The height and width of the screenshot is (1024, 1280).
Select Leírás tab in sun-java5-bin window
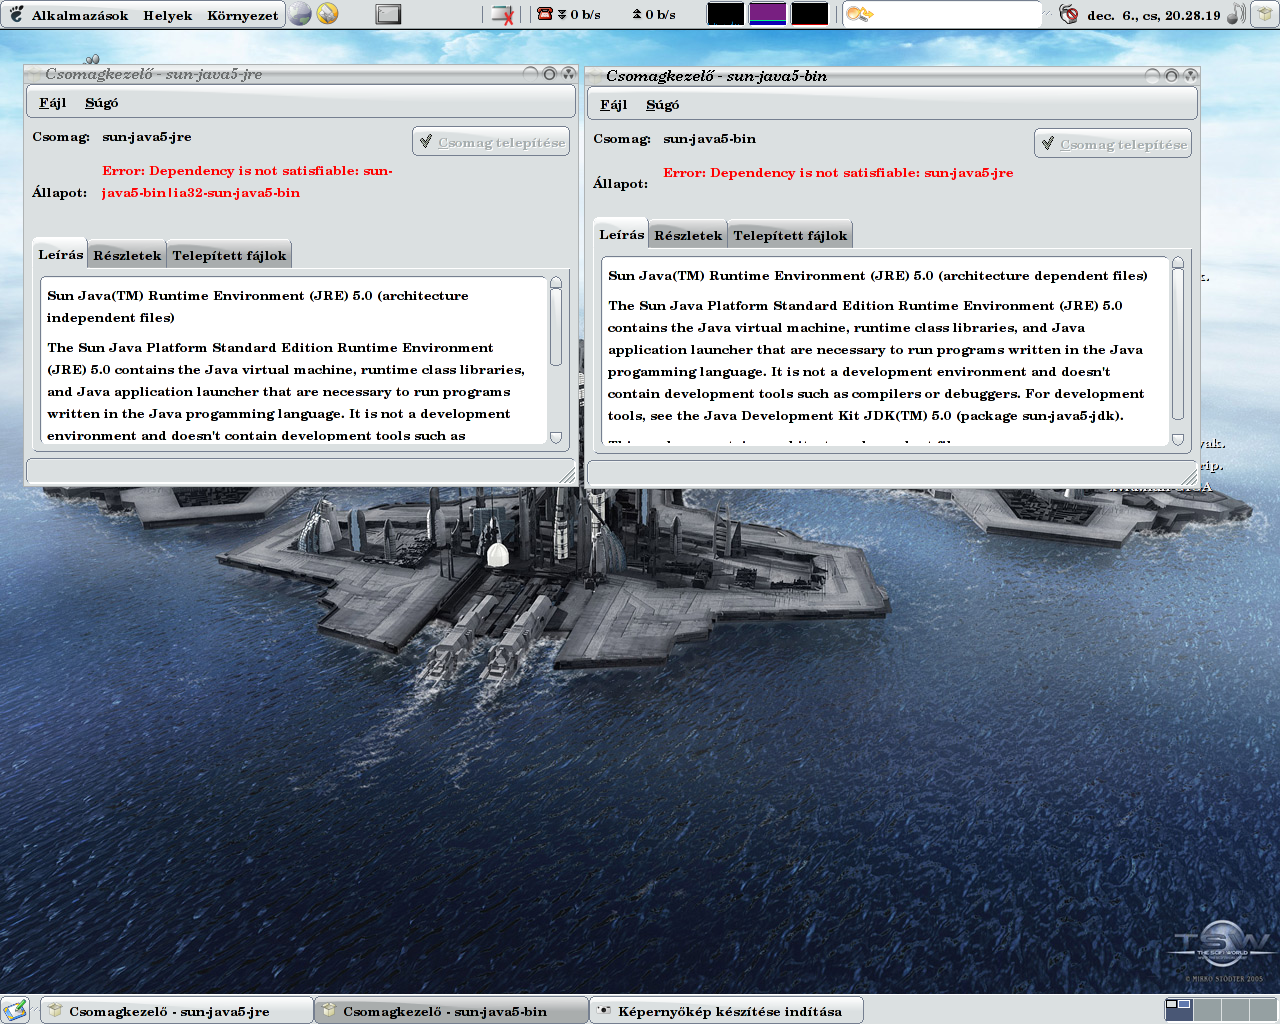621,235
